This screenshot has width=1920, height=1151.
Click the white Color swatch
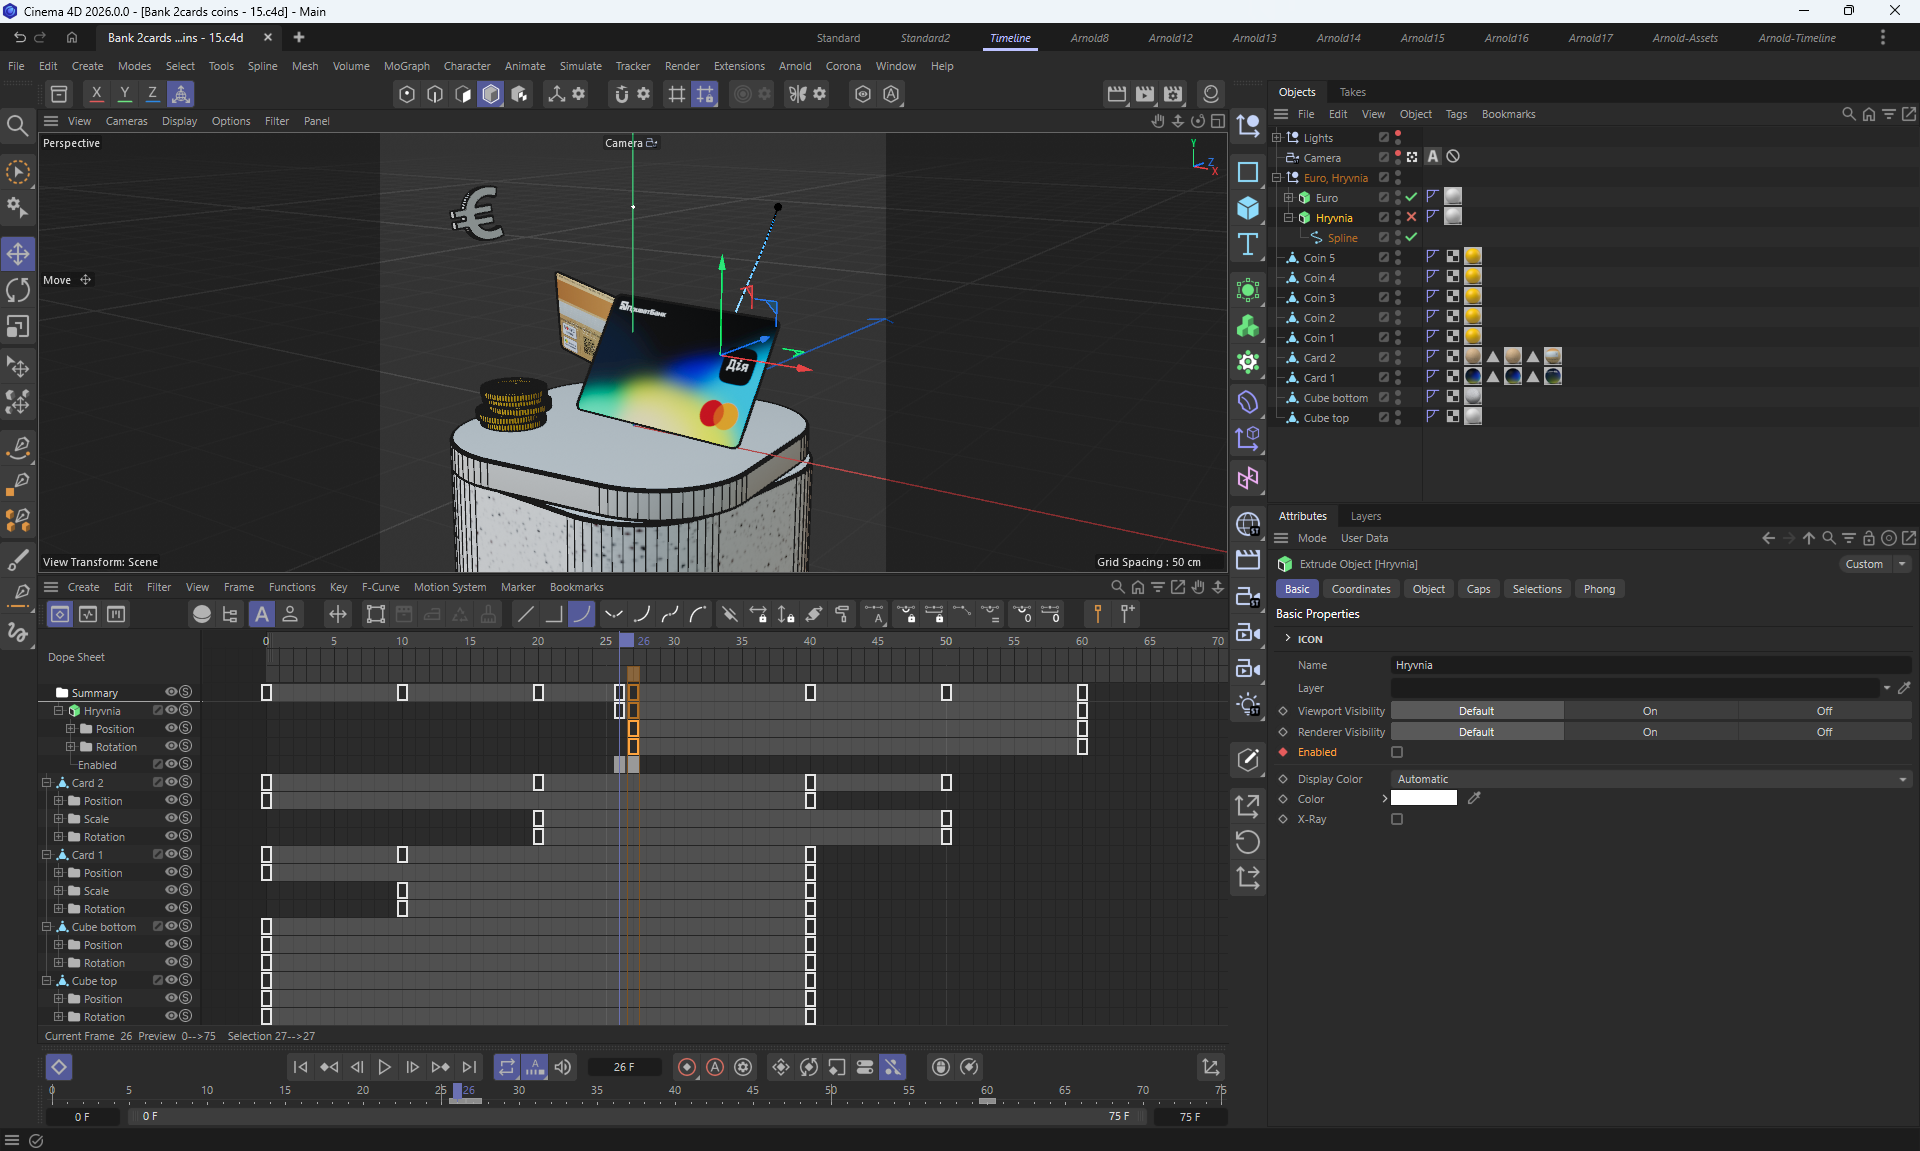click(x=1423, y=798)
